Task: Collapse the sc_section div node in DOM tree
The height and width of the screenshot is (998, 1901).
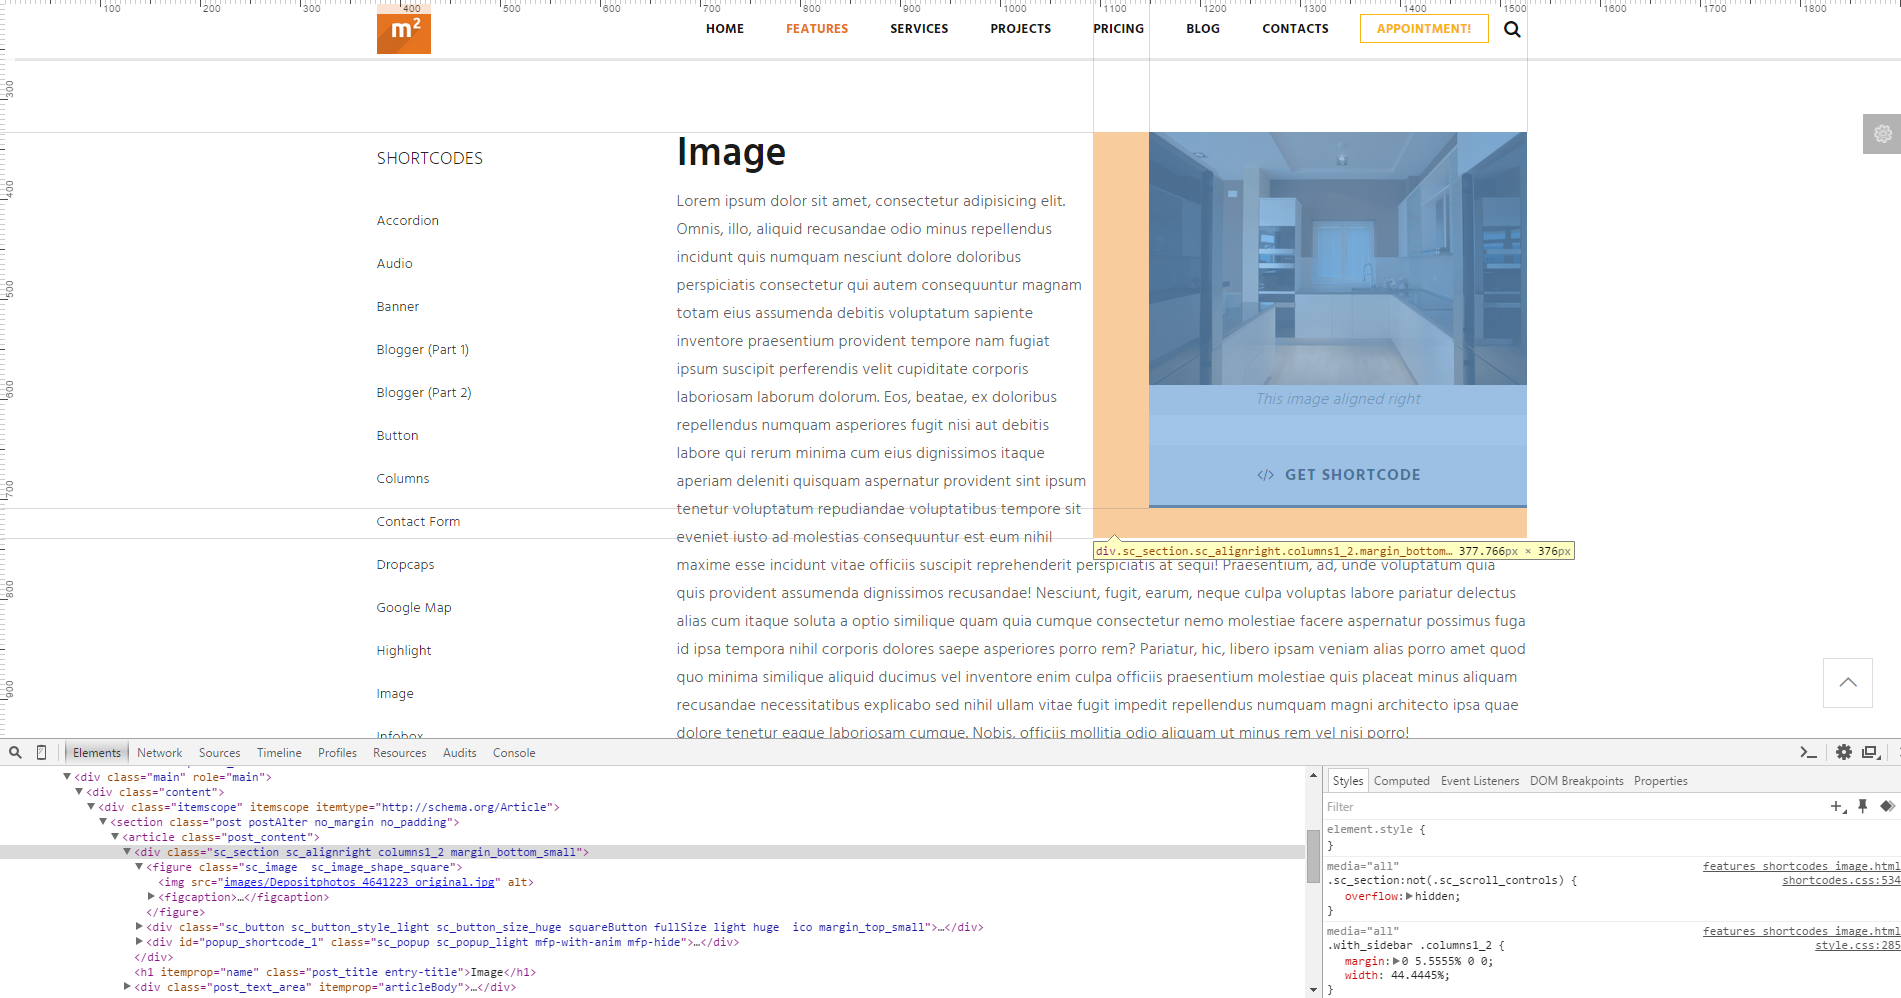Action: [x=127, y=852]
